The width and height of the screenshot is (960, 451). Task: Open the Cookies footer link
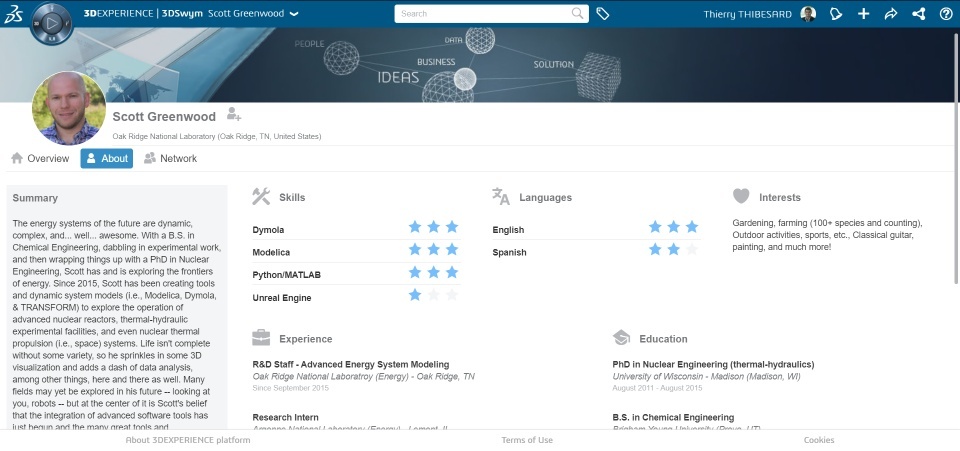[819, 440]
